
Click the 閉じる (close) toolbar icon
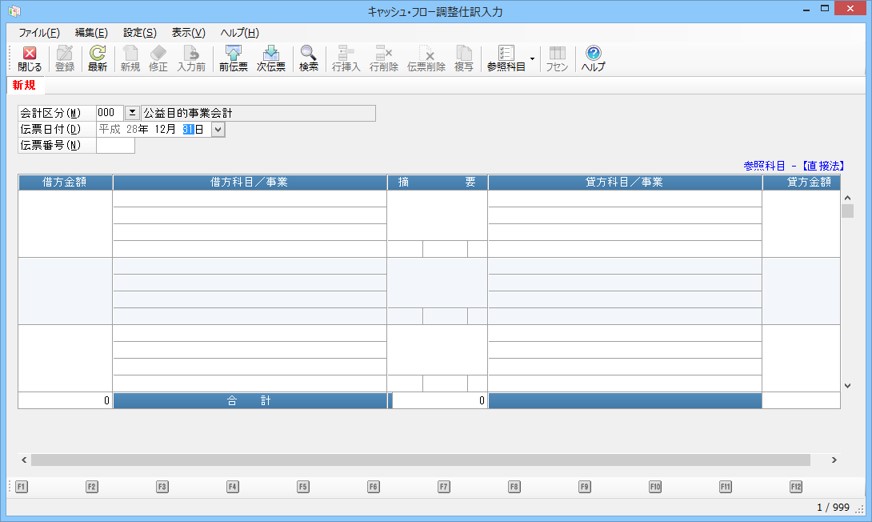click(x=29, y=59)
